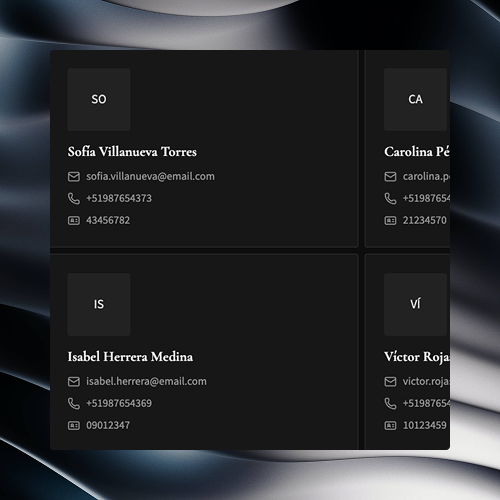Click the ID card icon beside 10123459
The image size is (500, 500).
(390, 426)
